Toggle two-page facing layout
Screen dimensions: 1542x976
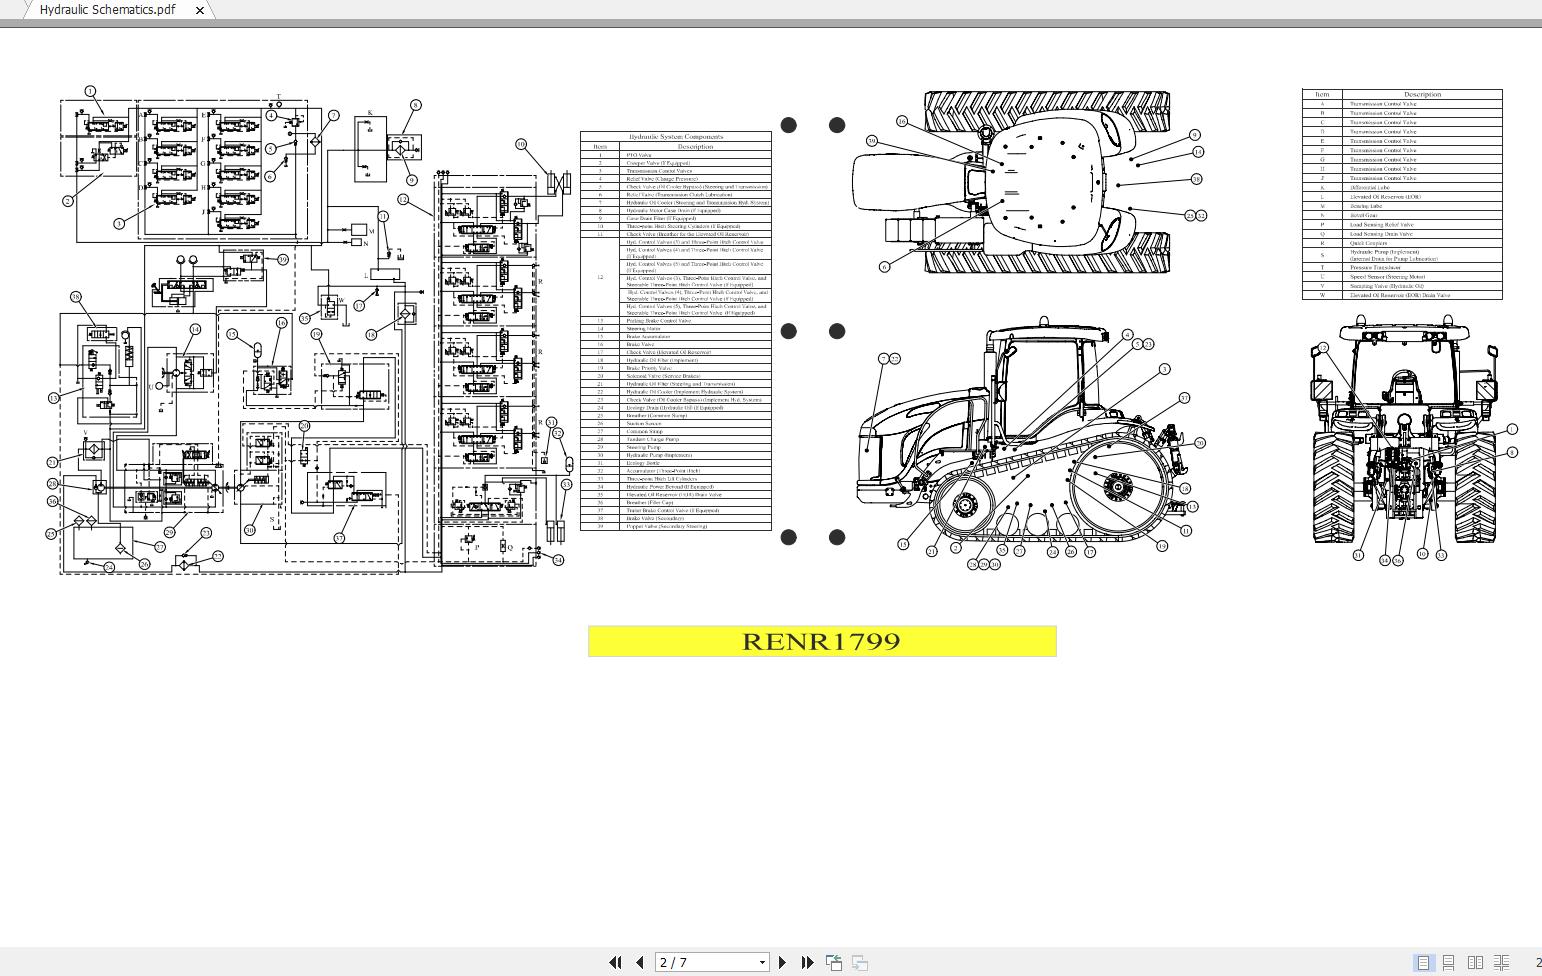pyautogui.click(x=1475, y=963)
